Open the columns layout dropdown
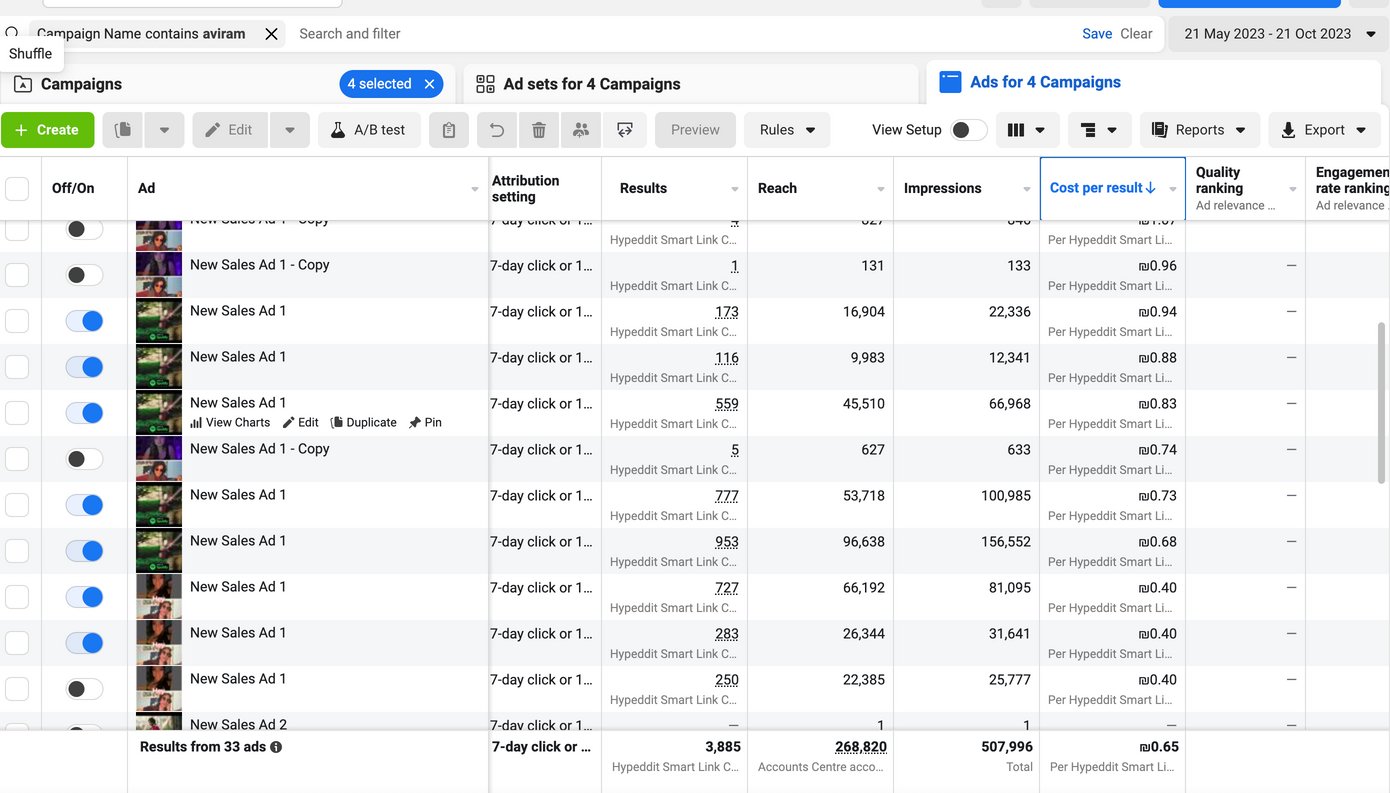 [x=1026, y=130]
